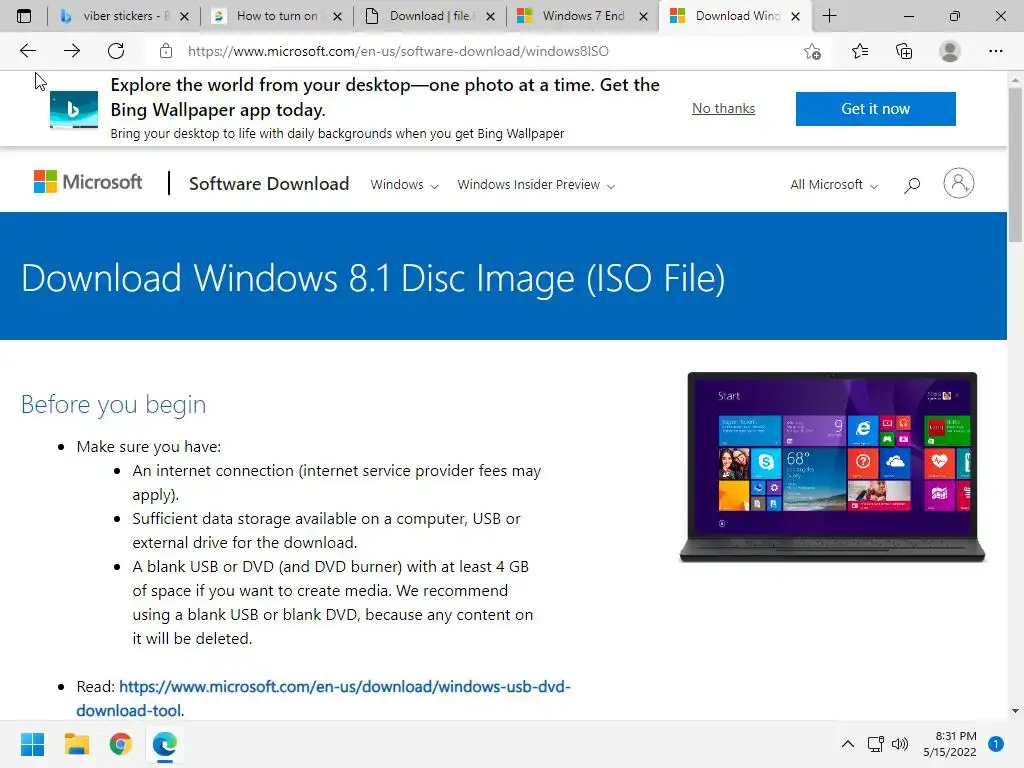Image resolution: width=1024 pixels, height=768 pixels.
Task: Dismiss banner with No thanks
Action: coord(724,108)
